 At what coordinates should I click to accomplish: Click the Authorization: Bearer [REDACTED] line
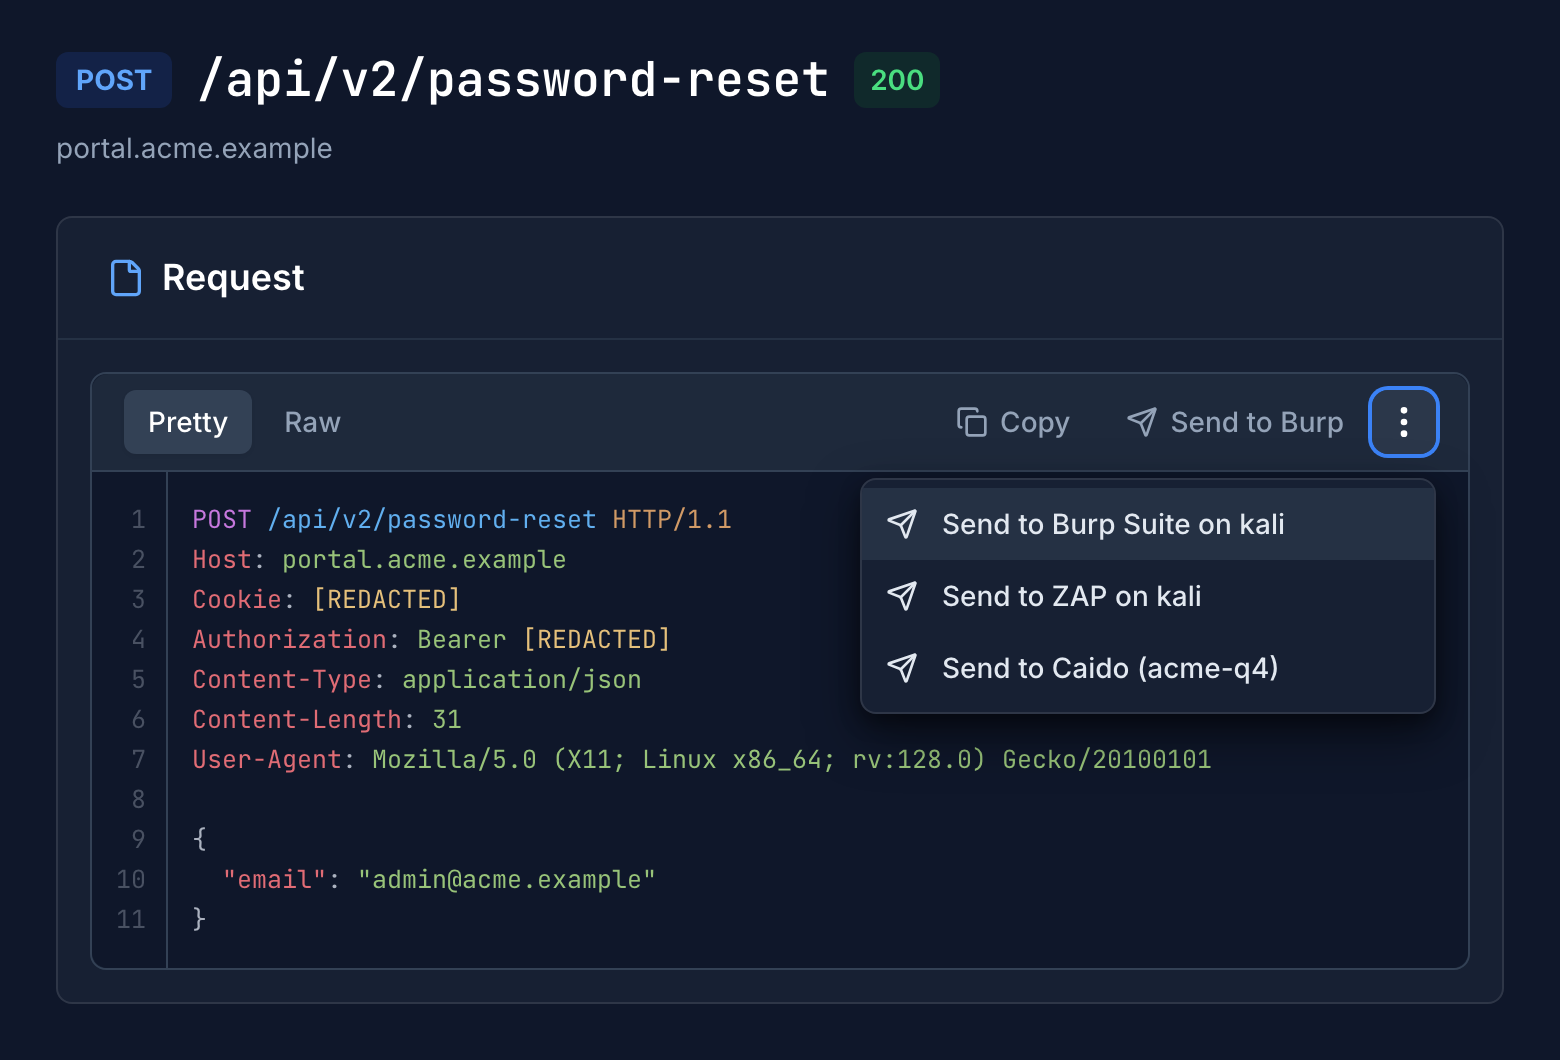[x=431, y=639]
